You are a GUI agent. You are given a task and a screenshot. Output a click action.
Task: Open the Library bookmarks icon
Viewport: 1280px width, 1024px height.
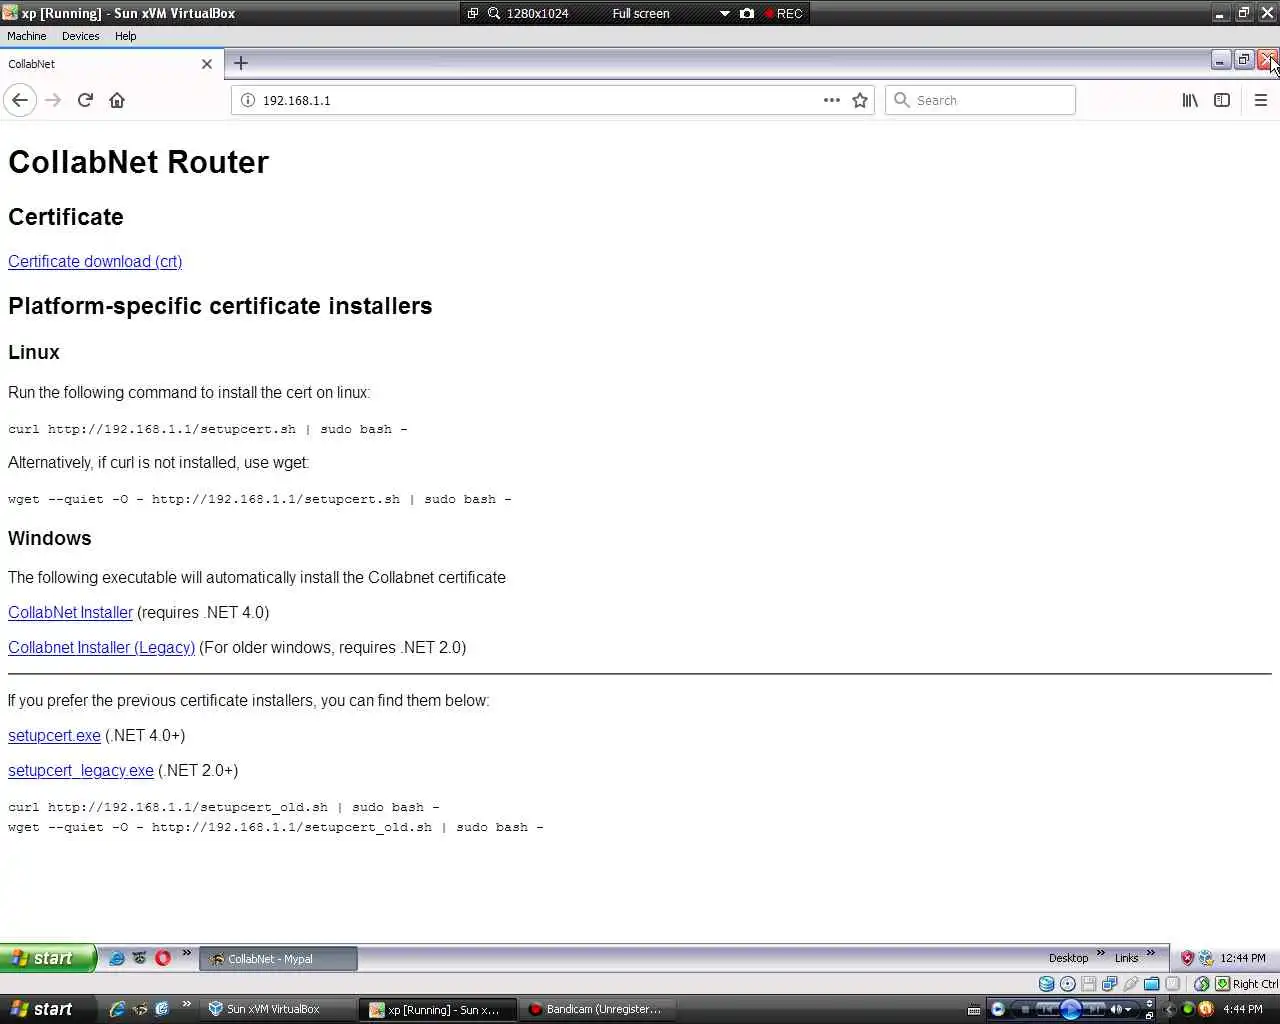(x=1190, y=100)
